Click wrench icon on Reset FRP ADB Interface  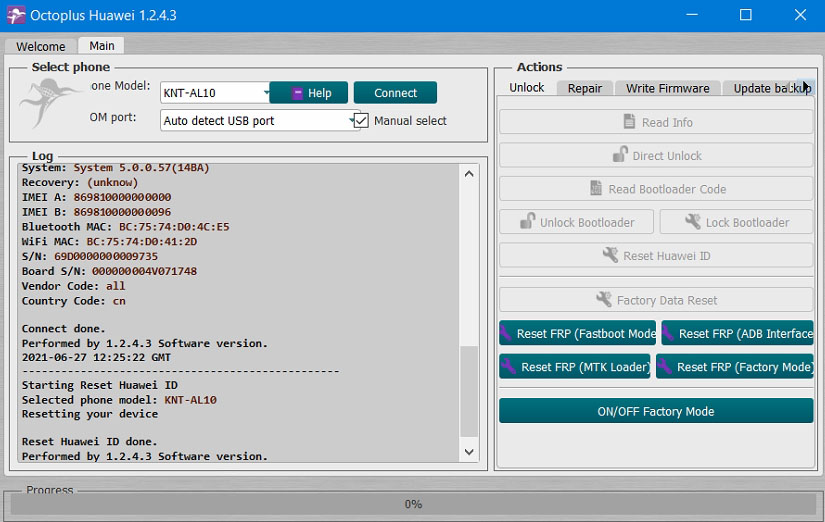pyautogui.click(x=669, y=333)
